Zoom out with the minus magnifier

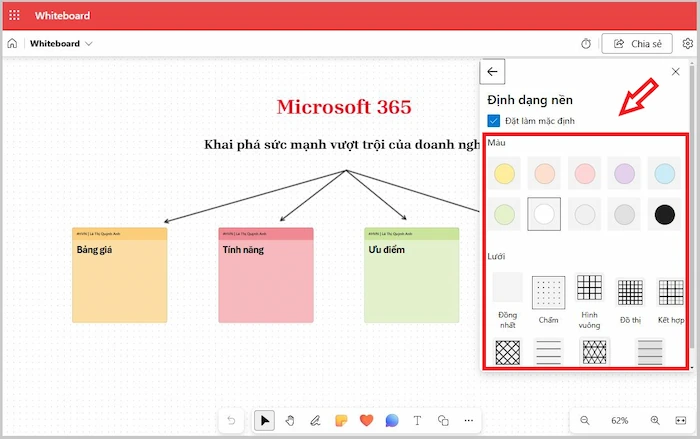(584, 420)
